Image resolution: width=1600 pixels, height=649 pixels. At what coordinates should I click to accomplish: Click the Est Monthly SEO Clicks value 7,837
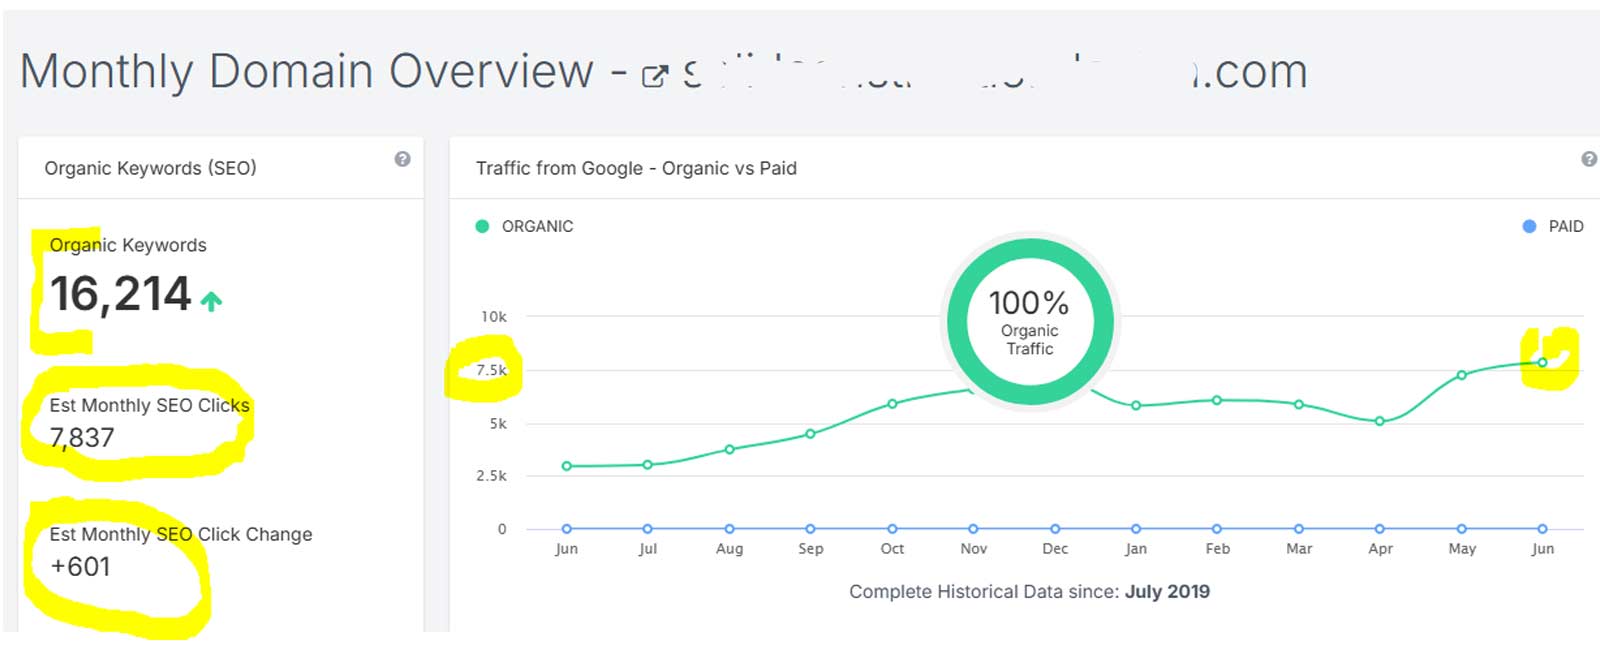82,438
